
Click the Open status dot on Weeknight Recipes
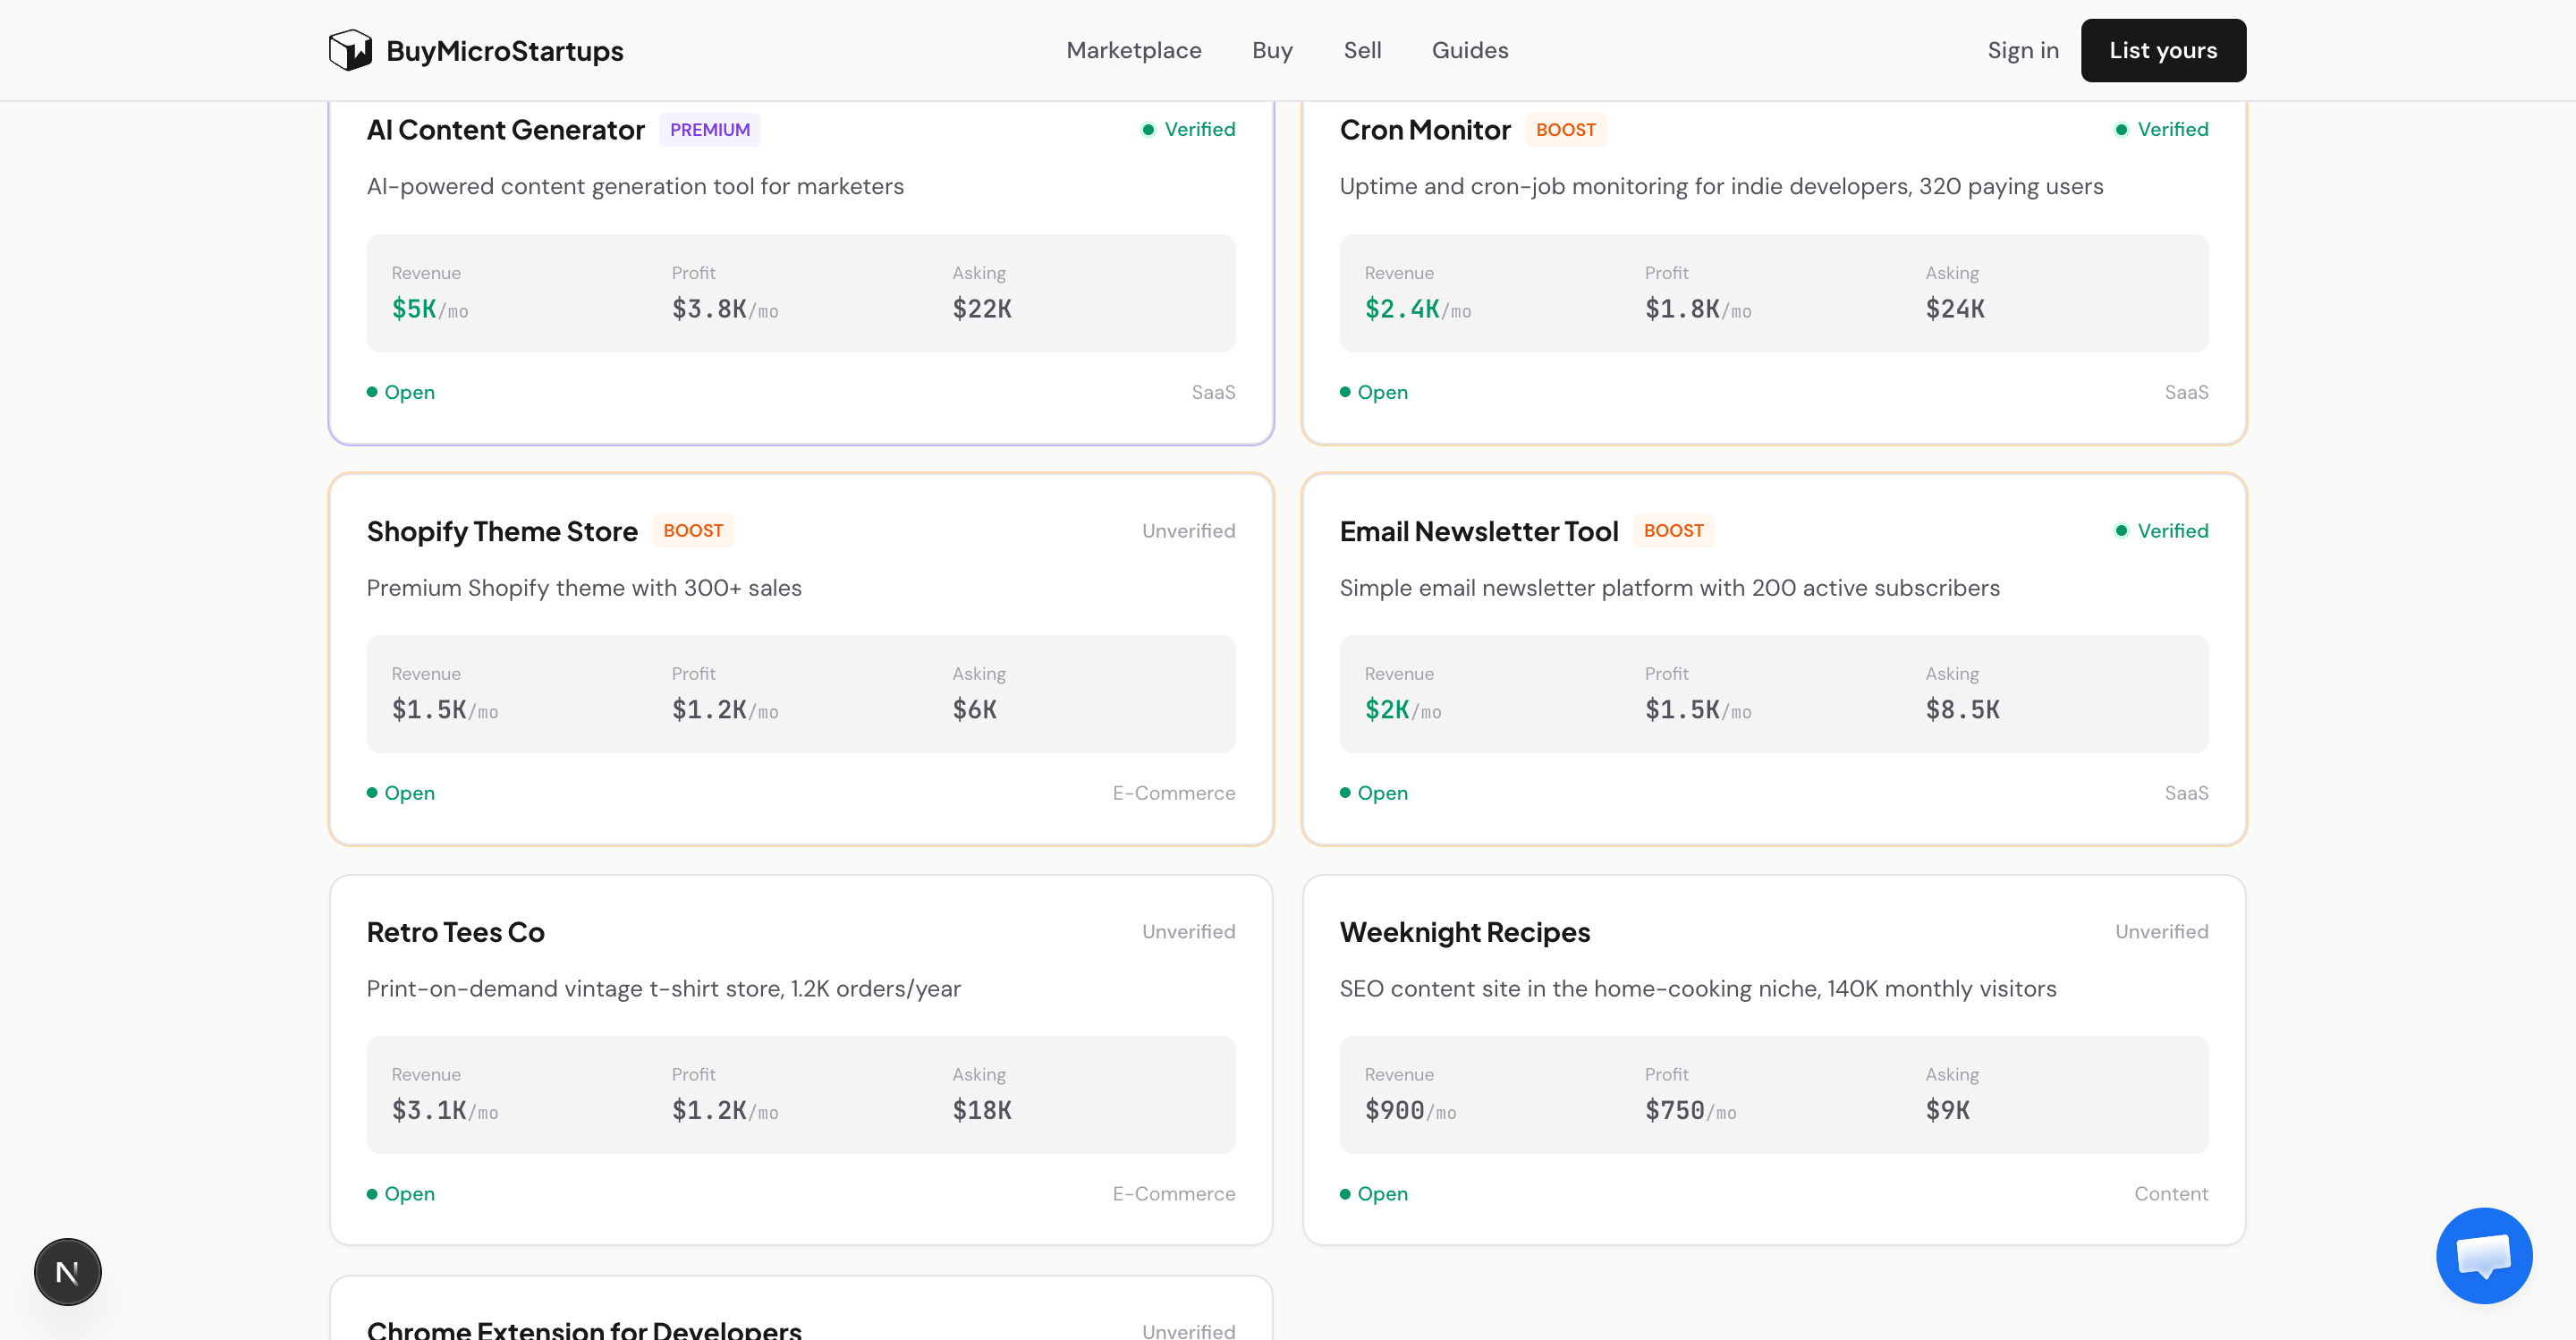[x=1345, y=1194]
